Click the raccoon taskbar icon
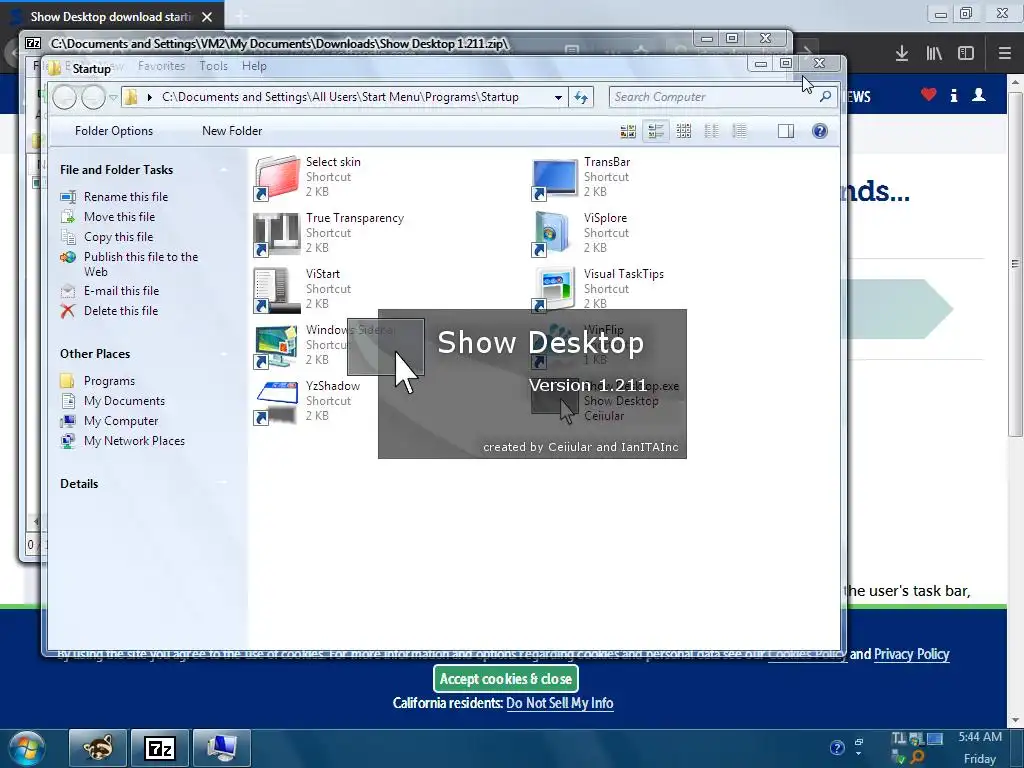This screenshot has height=768, width=1024. [x=98, y=748]
